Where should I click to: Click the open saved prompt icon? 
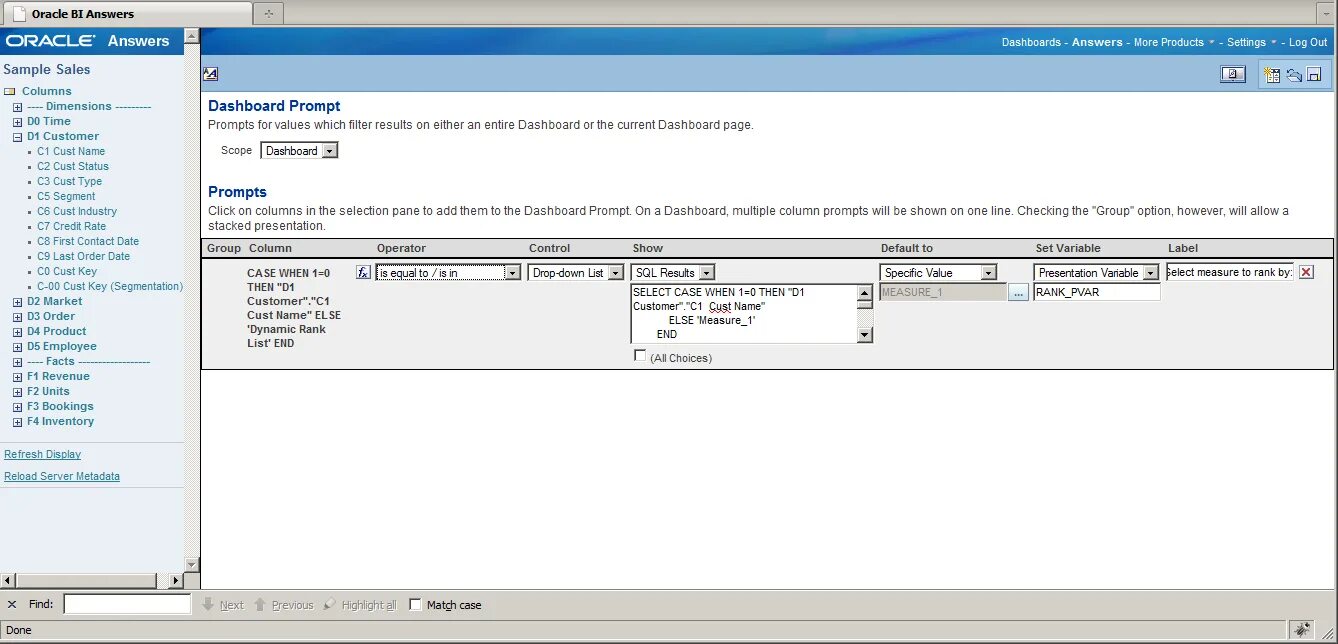click(x=1294, y=74)
